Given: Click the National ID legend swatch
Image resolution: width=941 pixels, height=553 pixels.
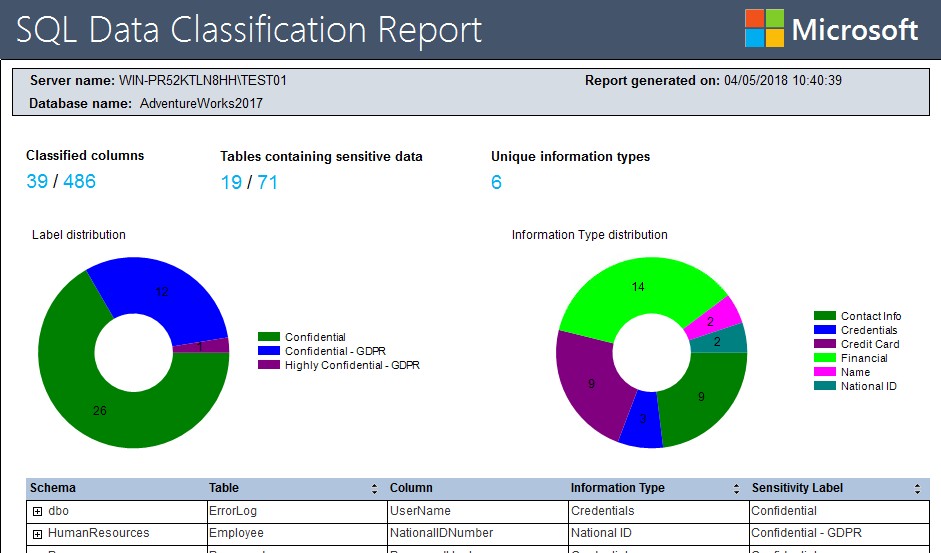Looking at the screenshot, I should click(825, 386).
